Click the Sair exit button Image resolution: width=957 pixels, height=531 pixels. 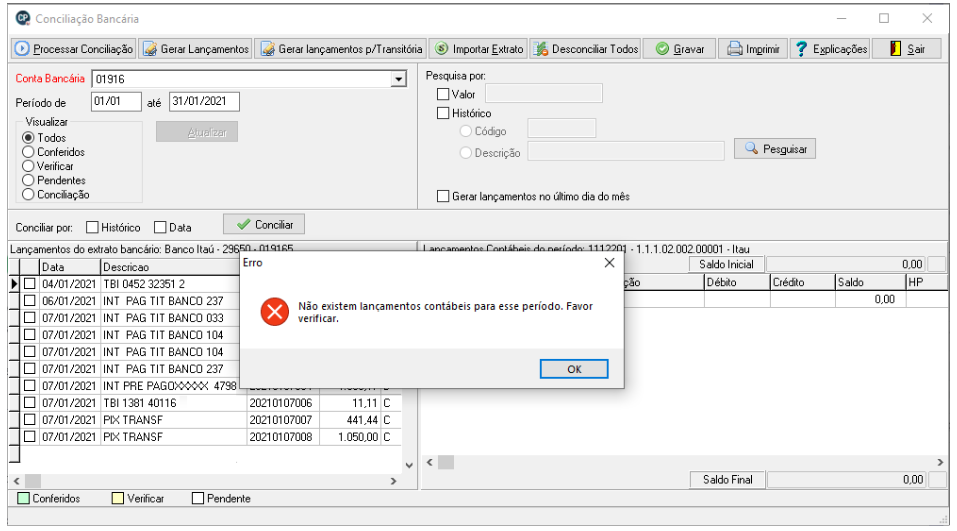907,49
